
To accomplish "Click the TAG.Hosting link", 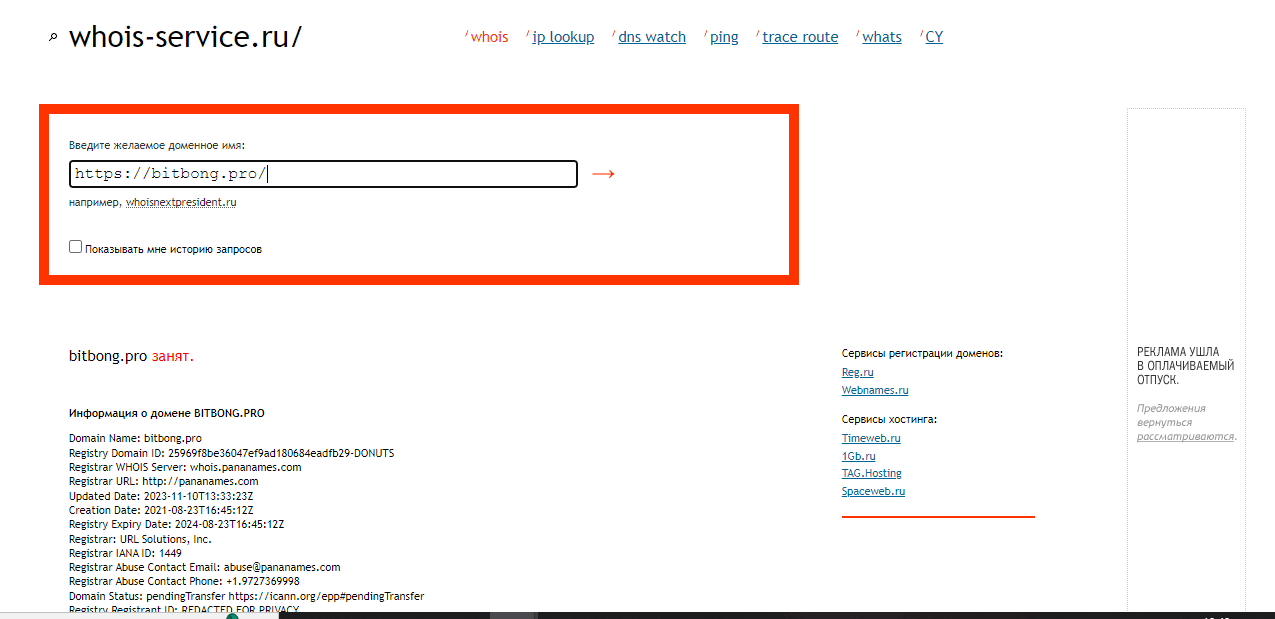I will pos(871,473).
